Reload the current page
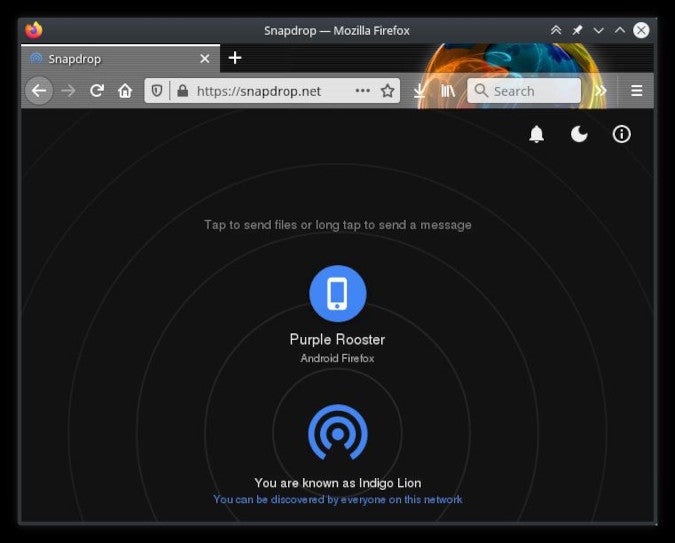 pyautogui.click(x=97, y=91)
